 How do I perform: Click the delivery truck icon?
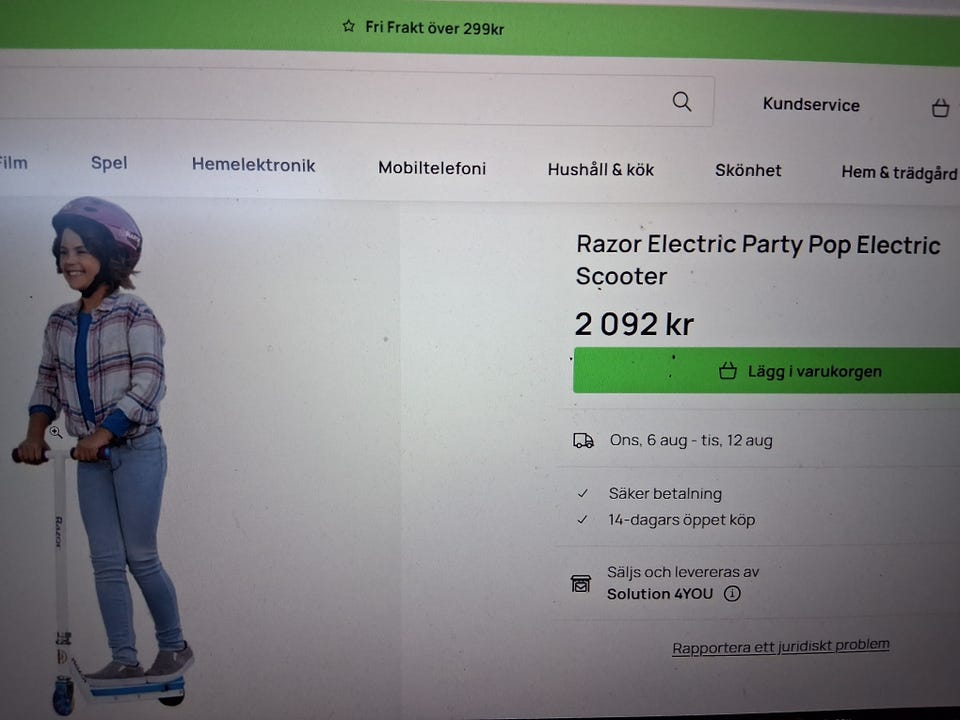click(x=583, y=440)
